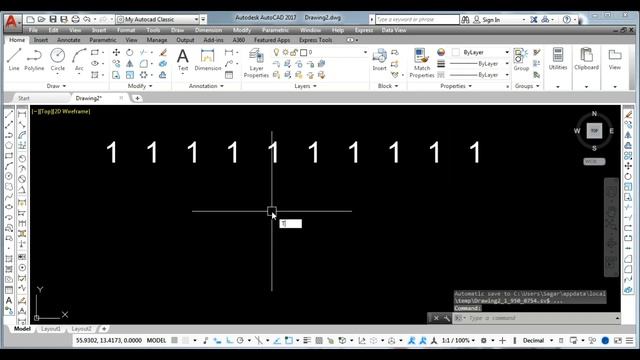Toggle the layer on/off lightbulb icon
The height and width of the screenshot is (360, 640).
tap(276, 52)
